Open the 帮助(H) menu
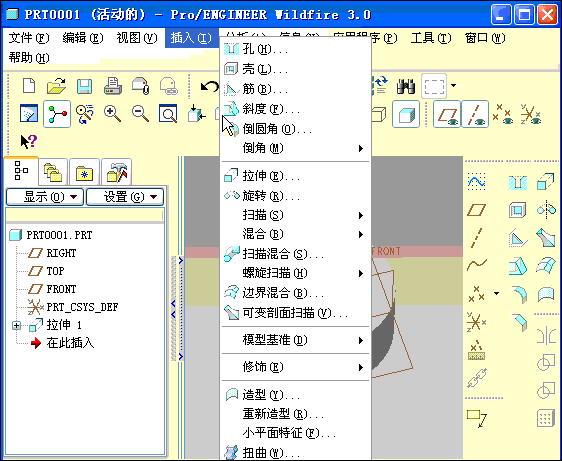 click(x=29, y=58)
